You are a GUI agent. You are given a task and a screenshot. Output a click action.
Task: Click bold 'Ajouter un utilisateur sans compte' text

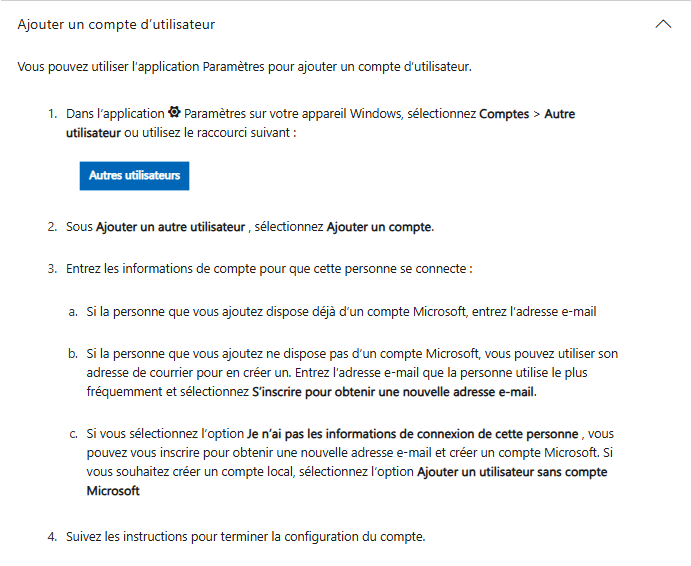512,472
